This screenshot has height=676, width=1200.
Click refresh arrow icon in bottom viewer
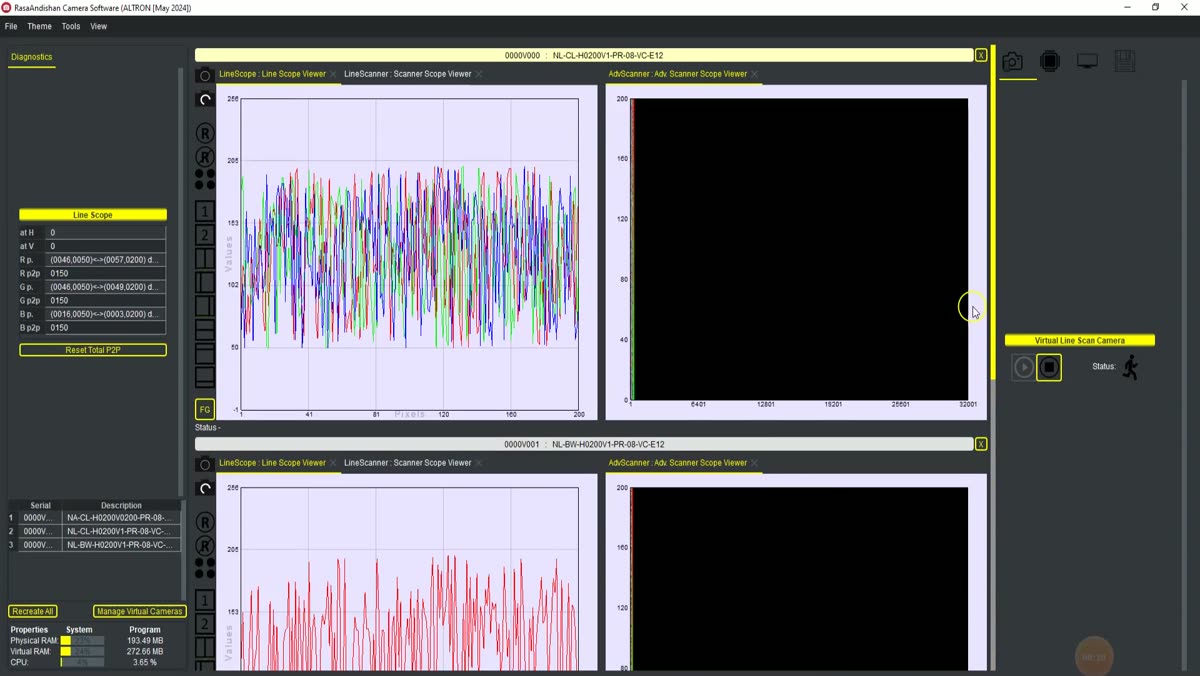tap(205, 488)
